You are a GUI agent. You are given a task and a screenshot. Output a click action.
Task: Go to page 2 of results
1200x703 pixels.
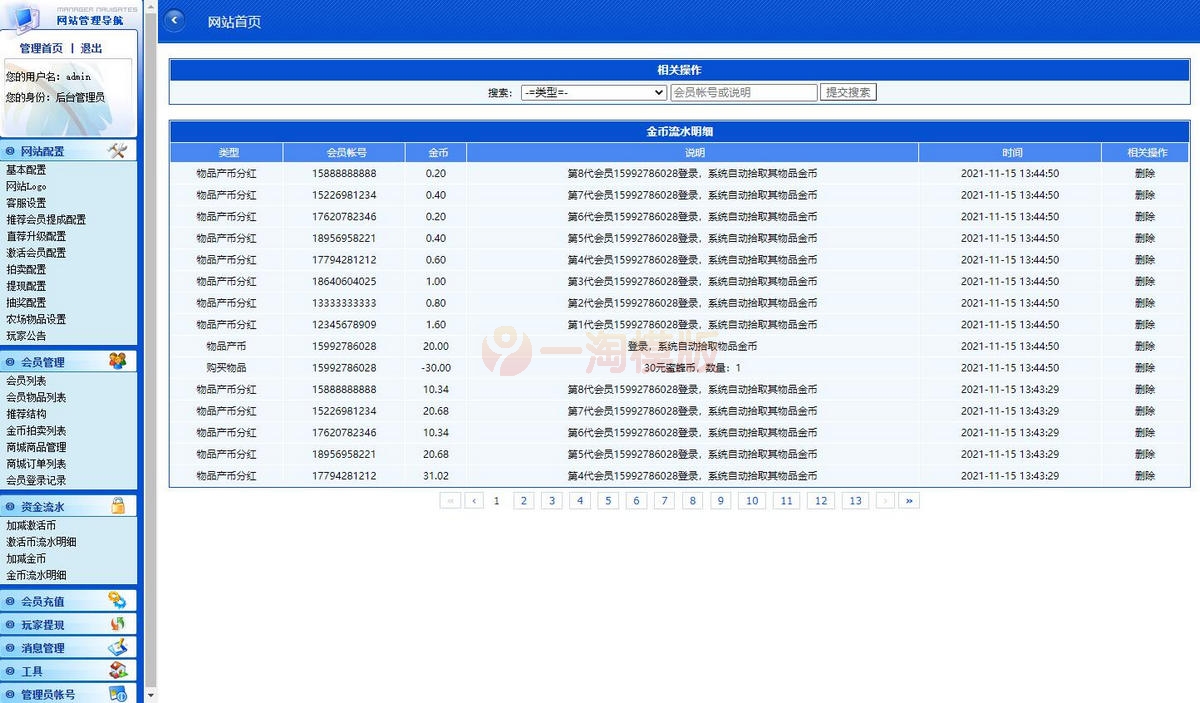click(x=524, y=501)
